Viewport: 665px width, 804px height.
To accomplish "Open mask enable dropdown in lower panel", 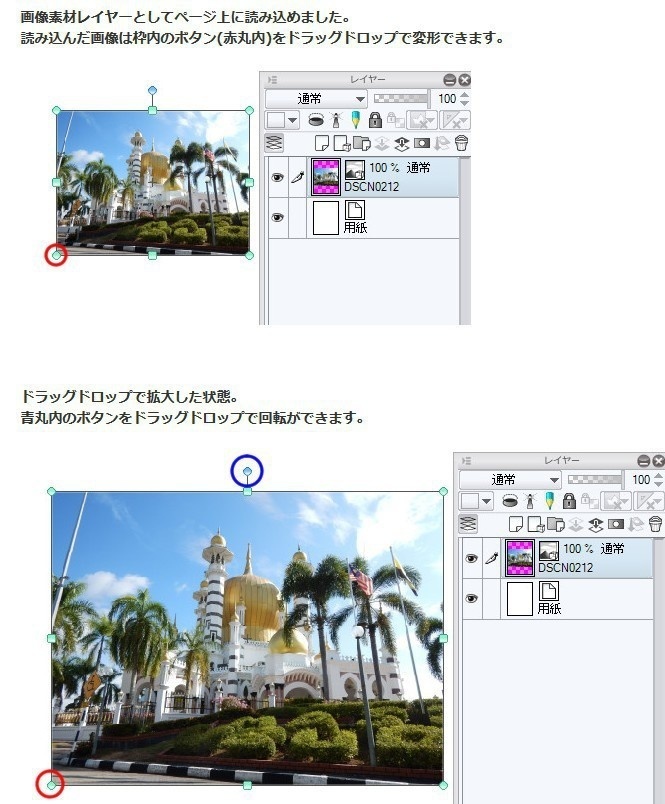I will pos(616,501).
